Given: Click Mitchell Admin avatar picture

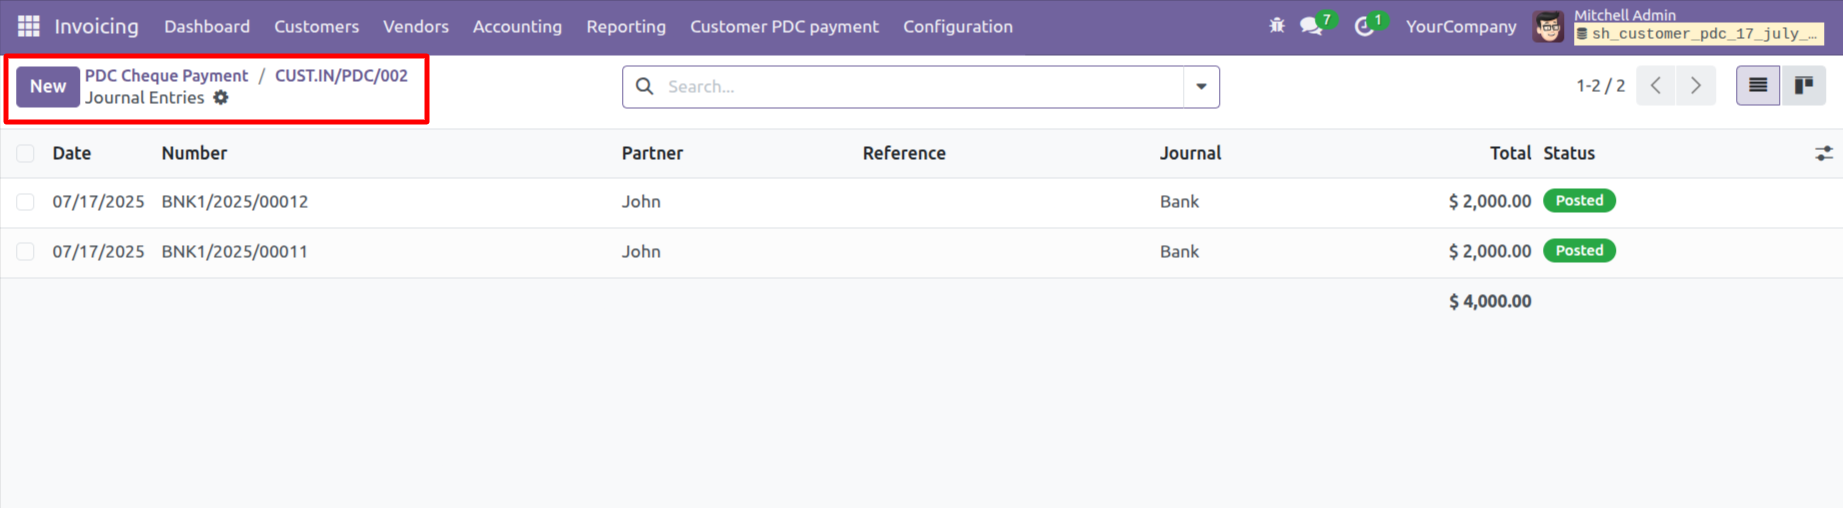Looking at the screenshot, I should coord(1549,27).
